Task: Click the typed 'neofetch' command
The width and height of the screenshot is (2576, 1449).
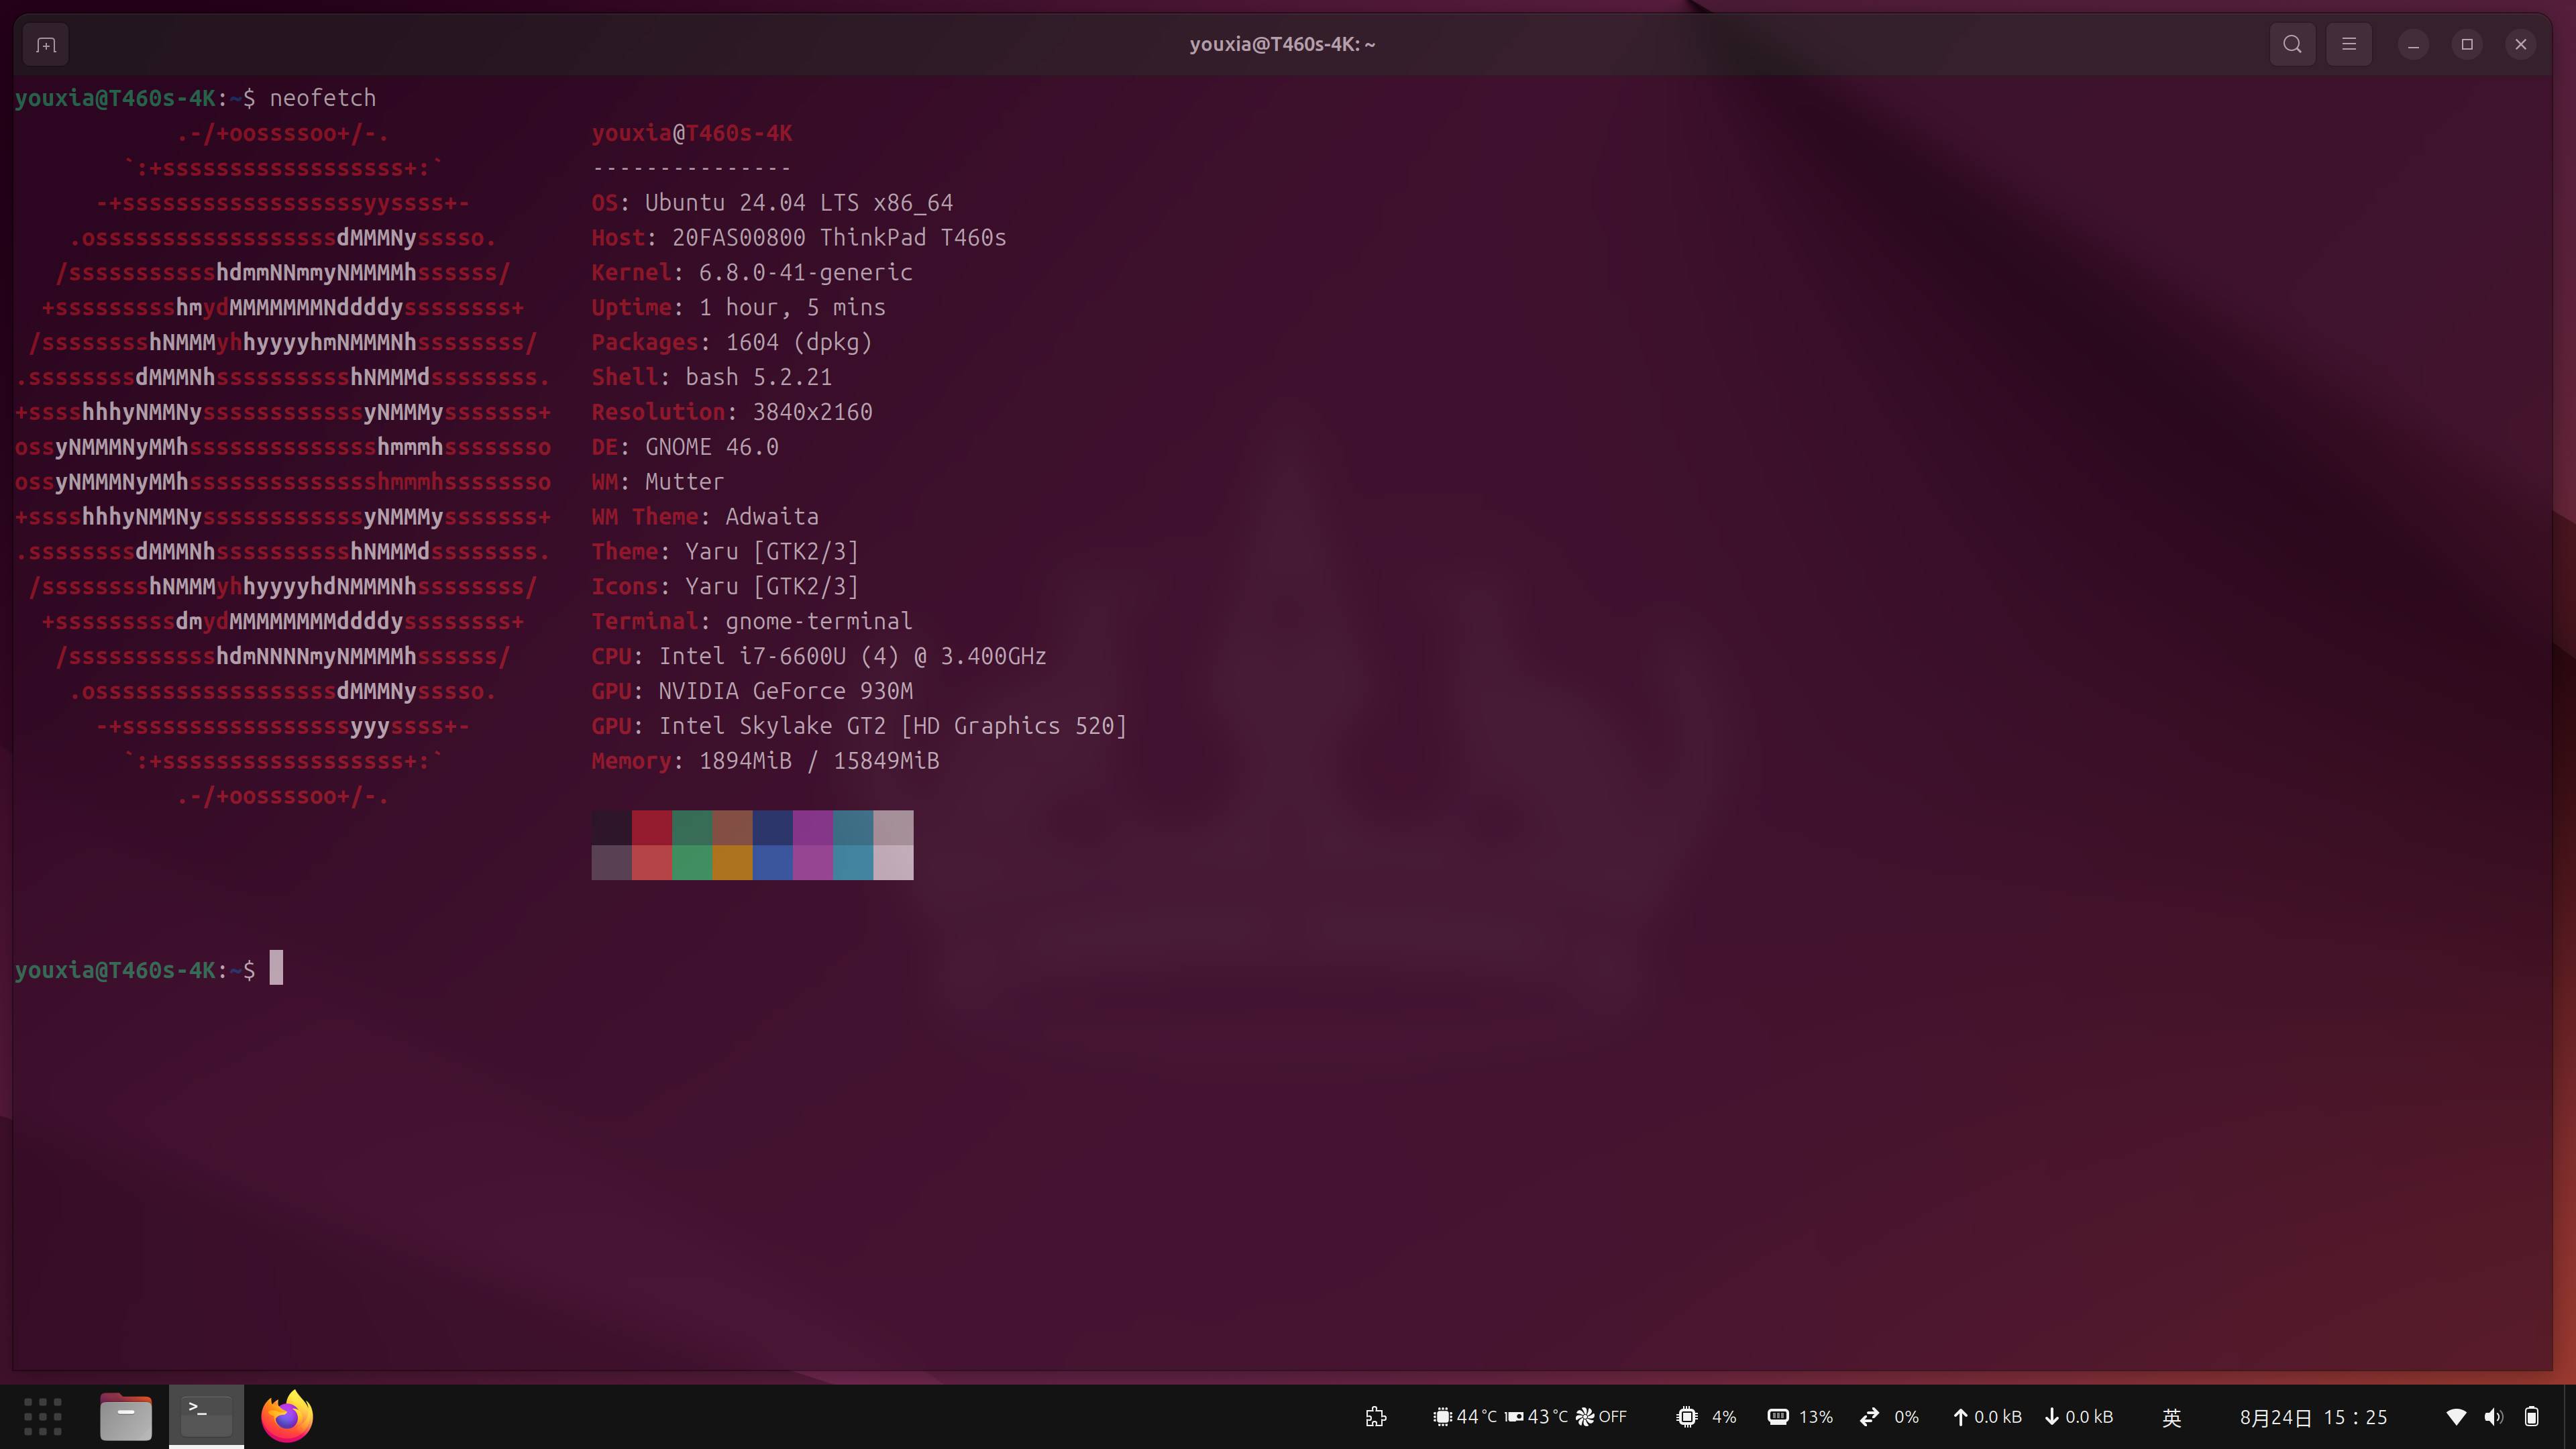Action: click(323, 98)
